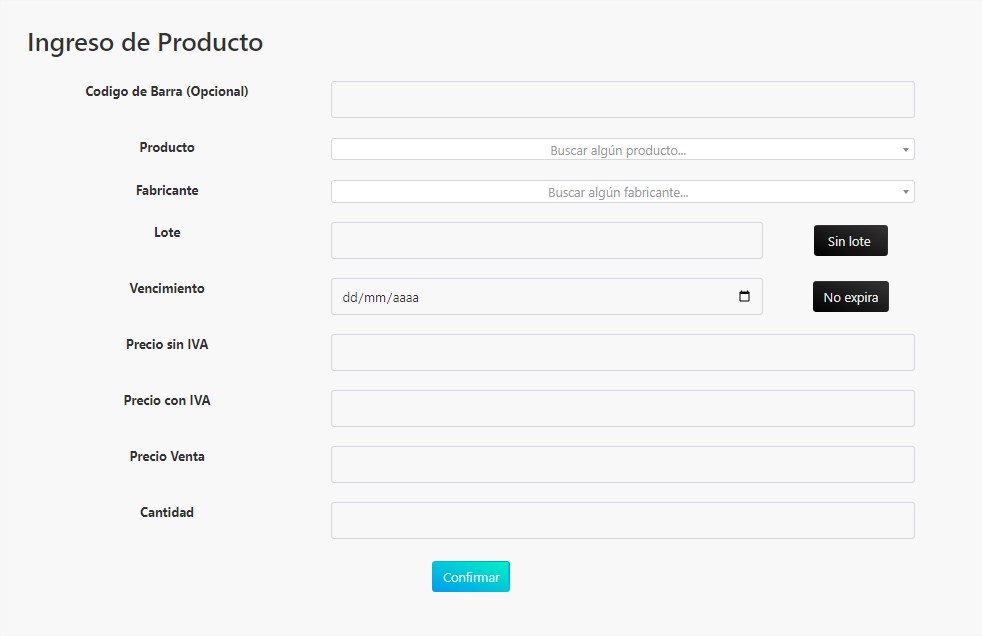The image size is (982, 636).
Task: Focus the Vencimiento date field
Action: point(547,297)
